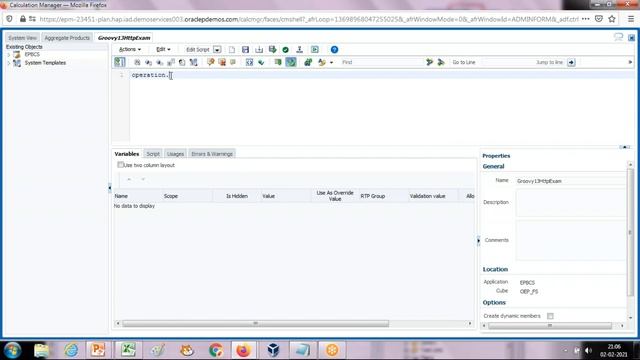This screenshot has width=640, height=360.
Task: Collapse editor using top splitter arrow above Properties
Action: tap(624, 147)
